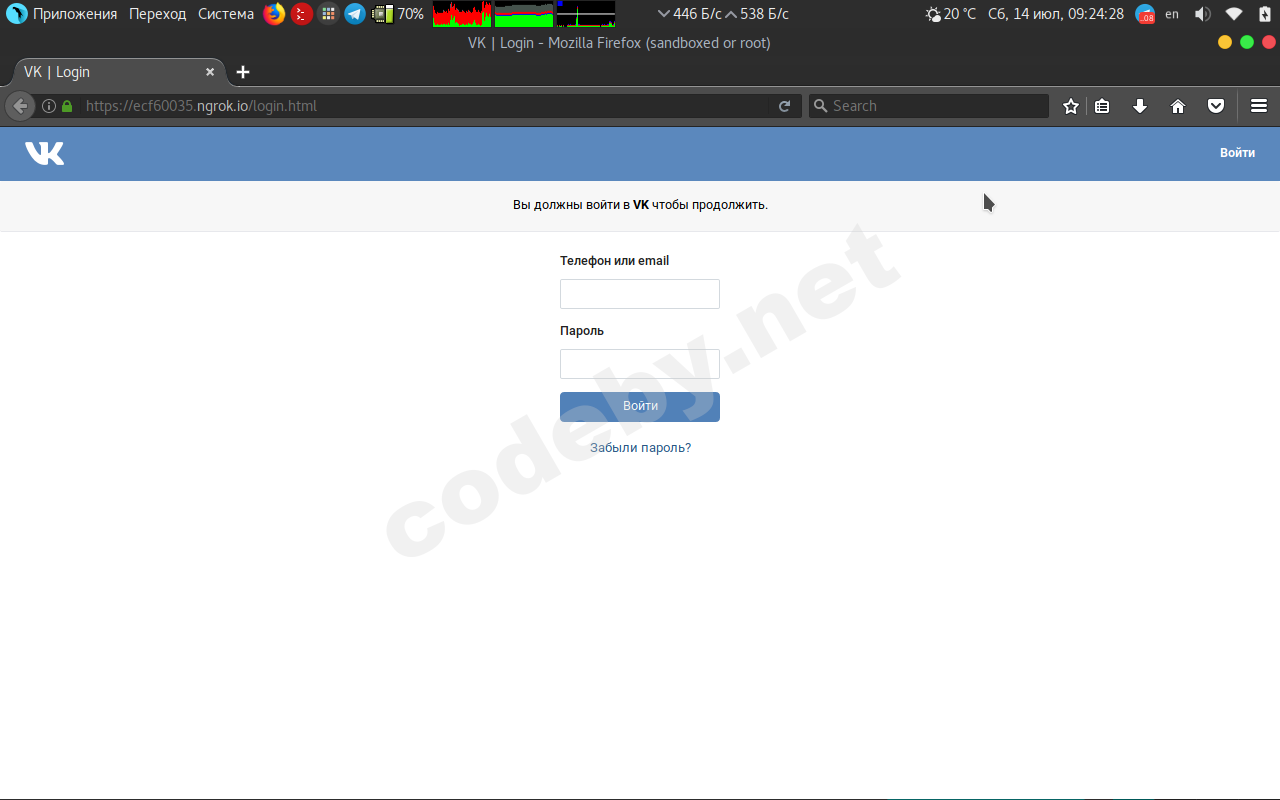Open the Забыли пароль? link
Viewport: 1280px width, 800px height.
(640, 448)
